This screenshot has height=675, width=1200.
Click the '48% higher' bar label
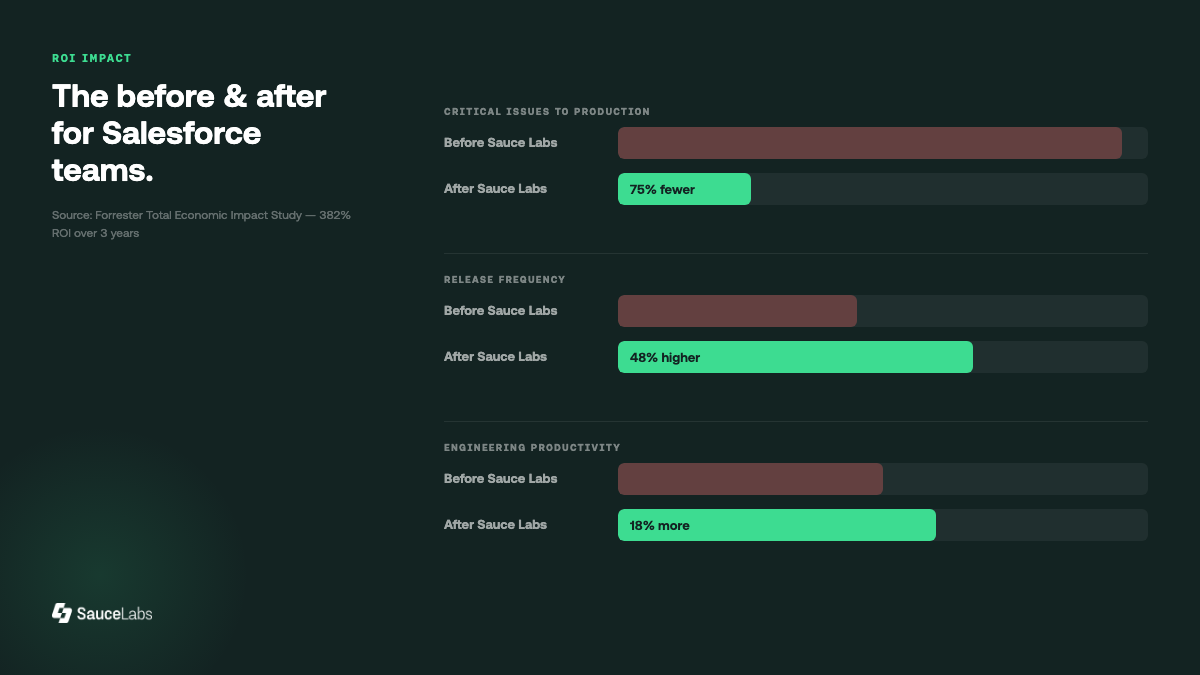pos(665,357)
